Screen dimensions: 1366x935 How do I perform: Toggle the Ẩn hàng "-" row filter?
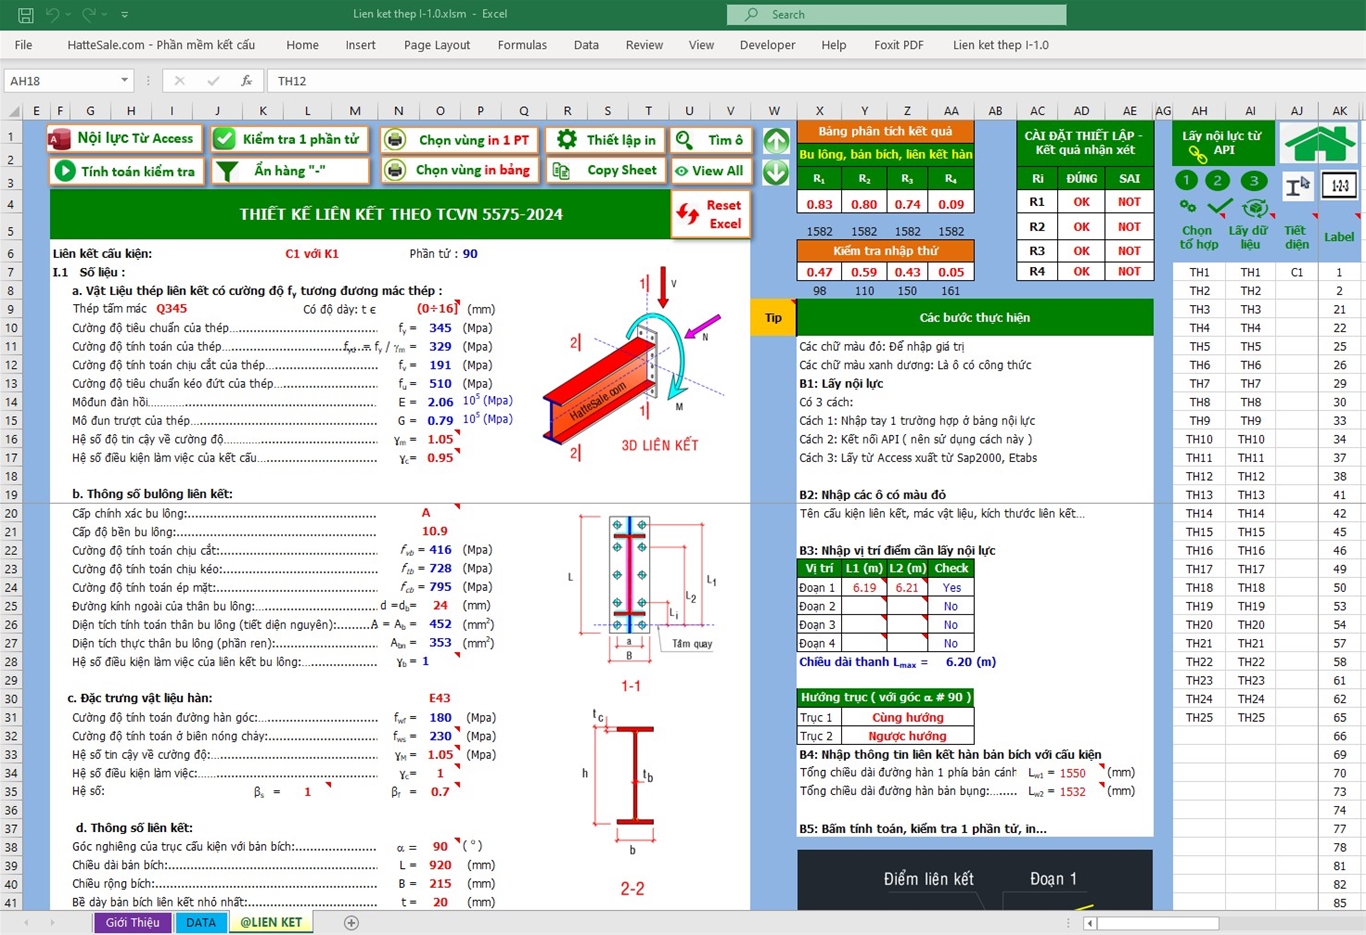click(289, 171)
